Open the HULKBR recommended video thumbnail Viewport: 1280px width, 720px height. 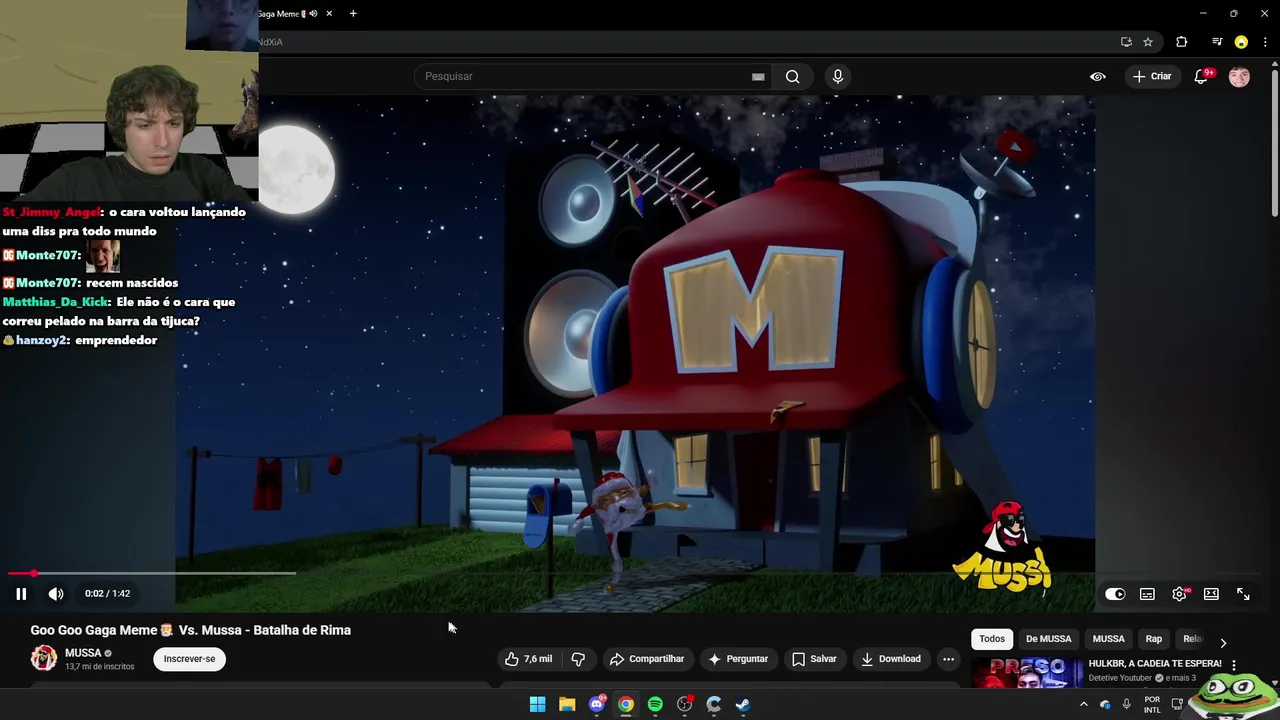[x=1027, y=673]
